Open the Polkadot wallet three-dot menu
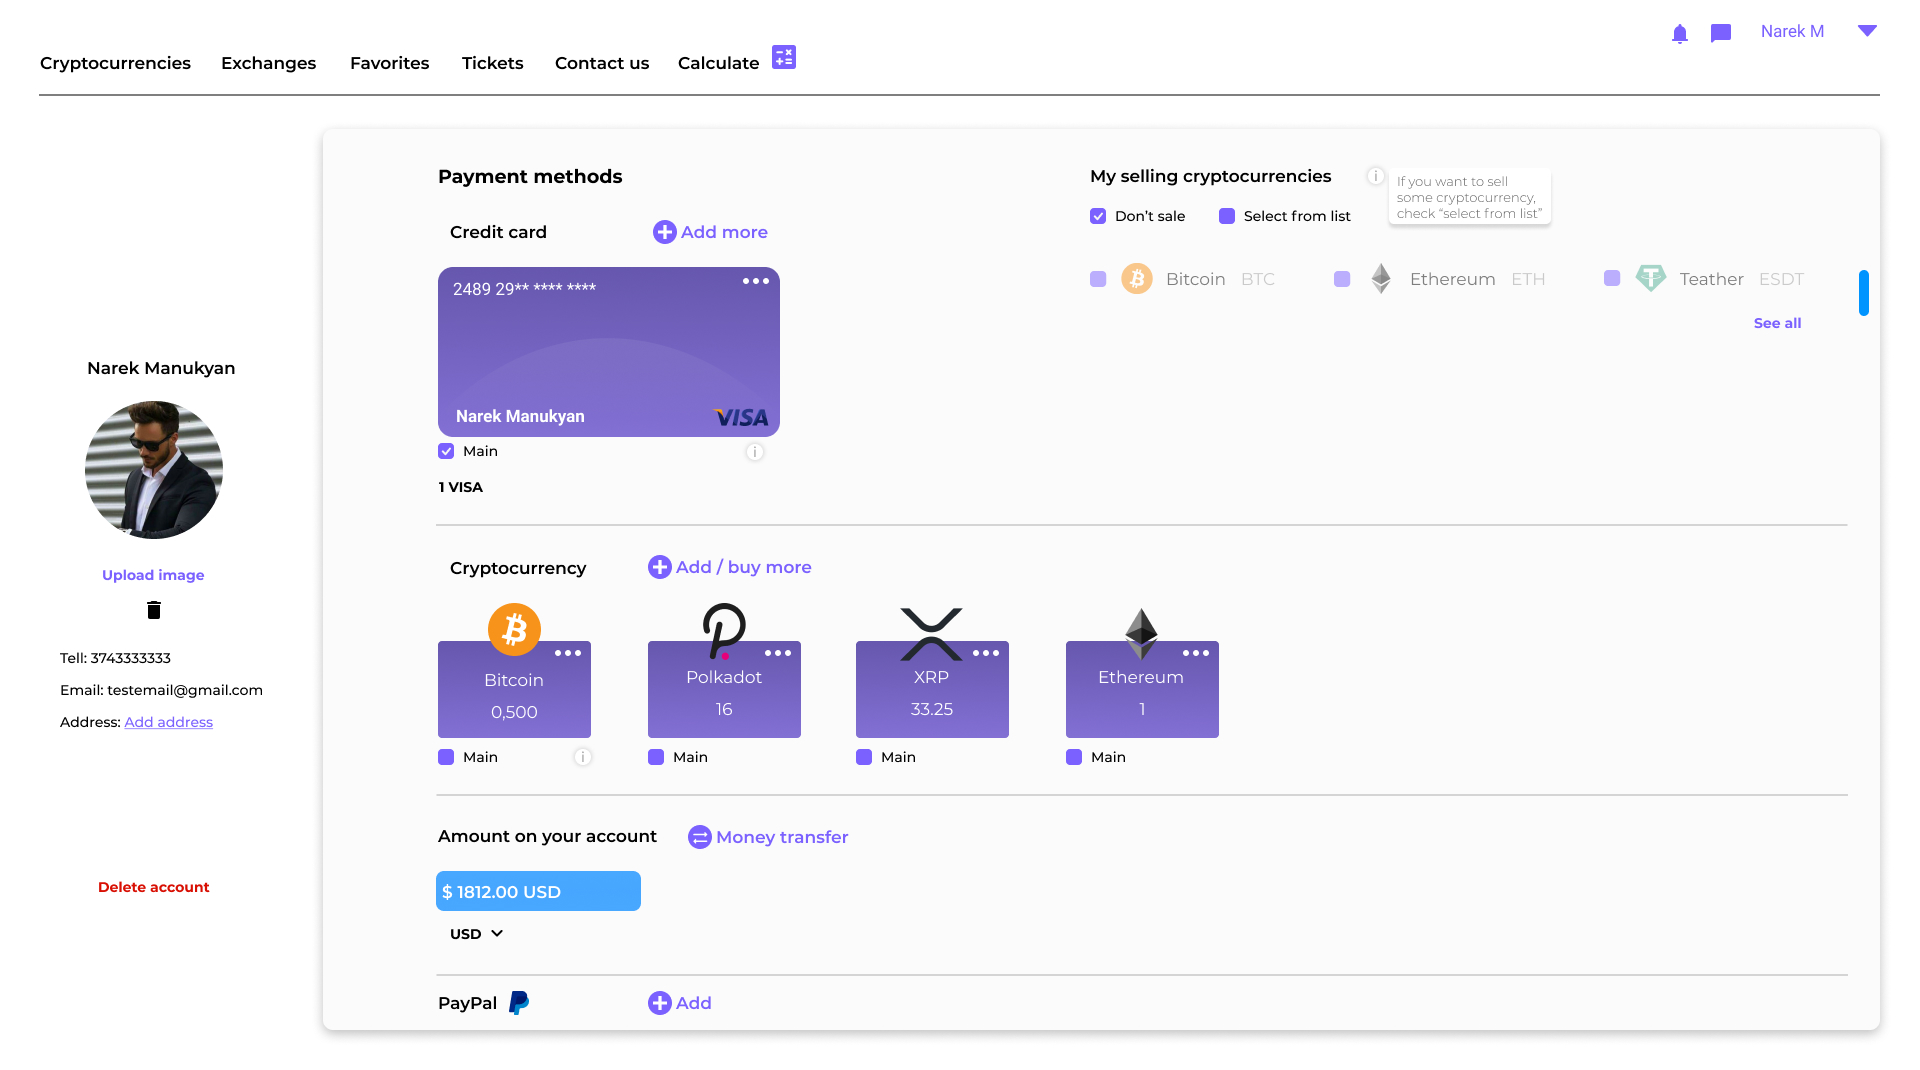1920x1070 pixels. (x=778, y=653)
